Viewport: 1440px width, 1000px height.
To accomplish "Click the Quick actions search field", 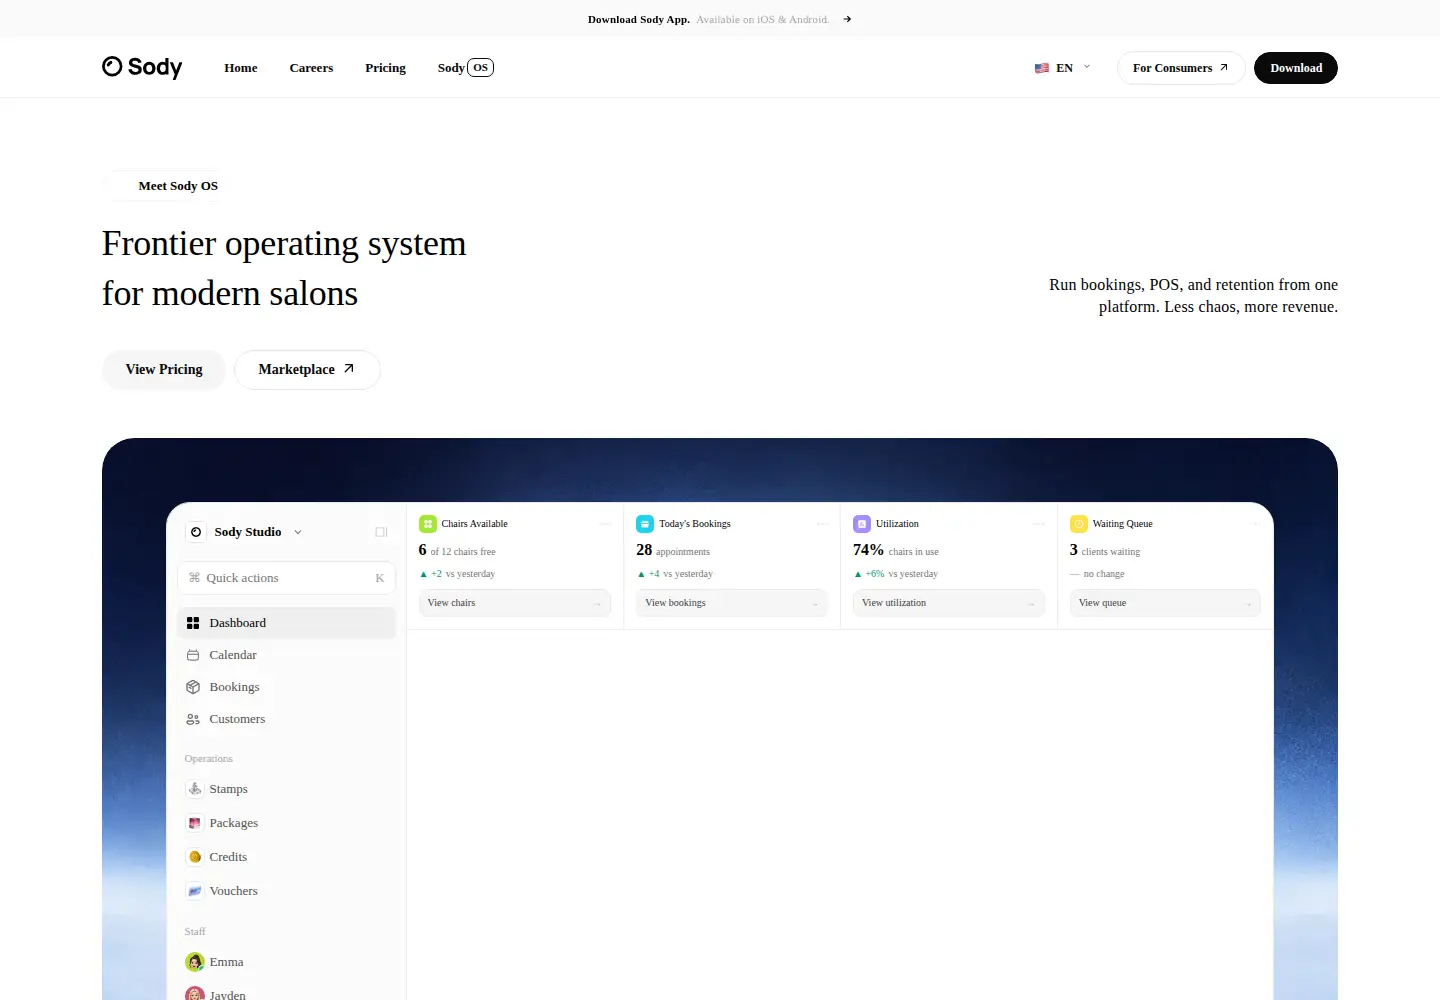I will (x=287, y=578).
